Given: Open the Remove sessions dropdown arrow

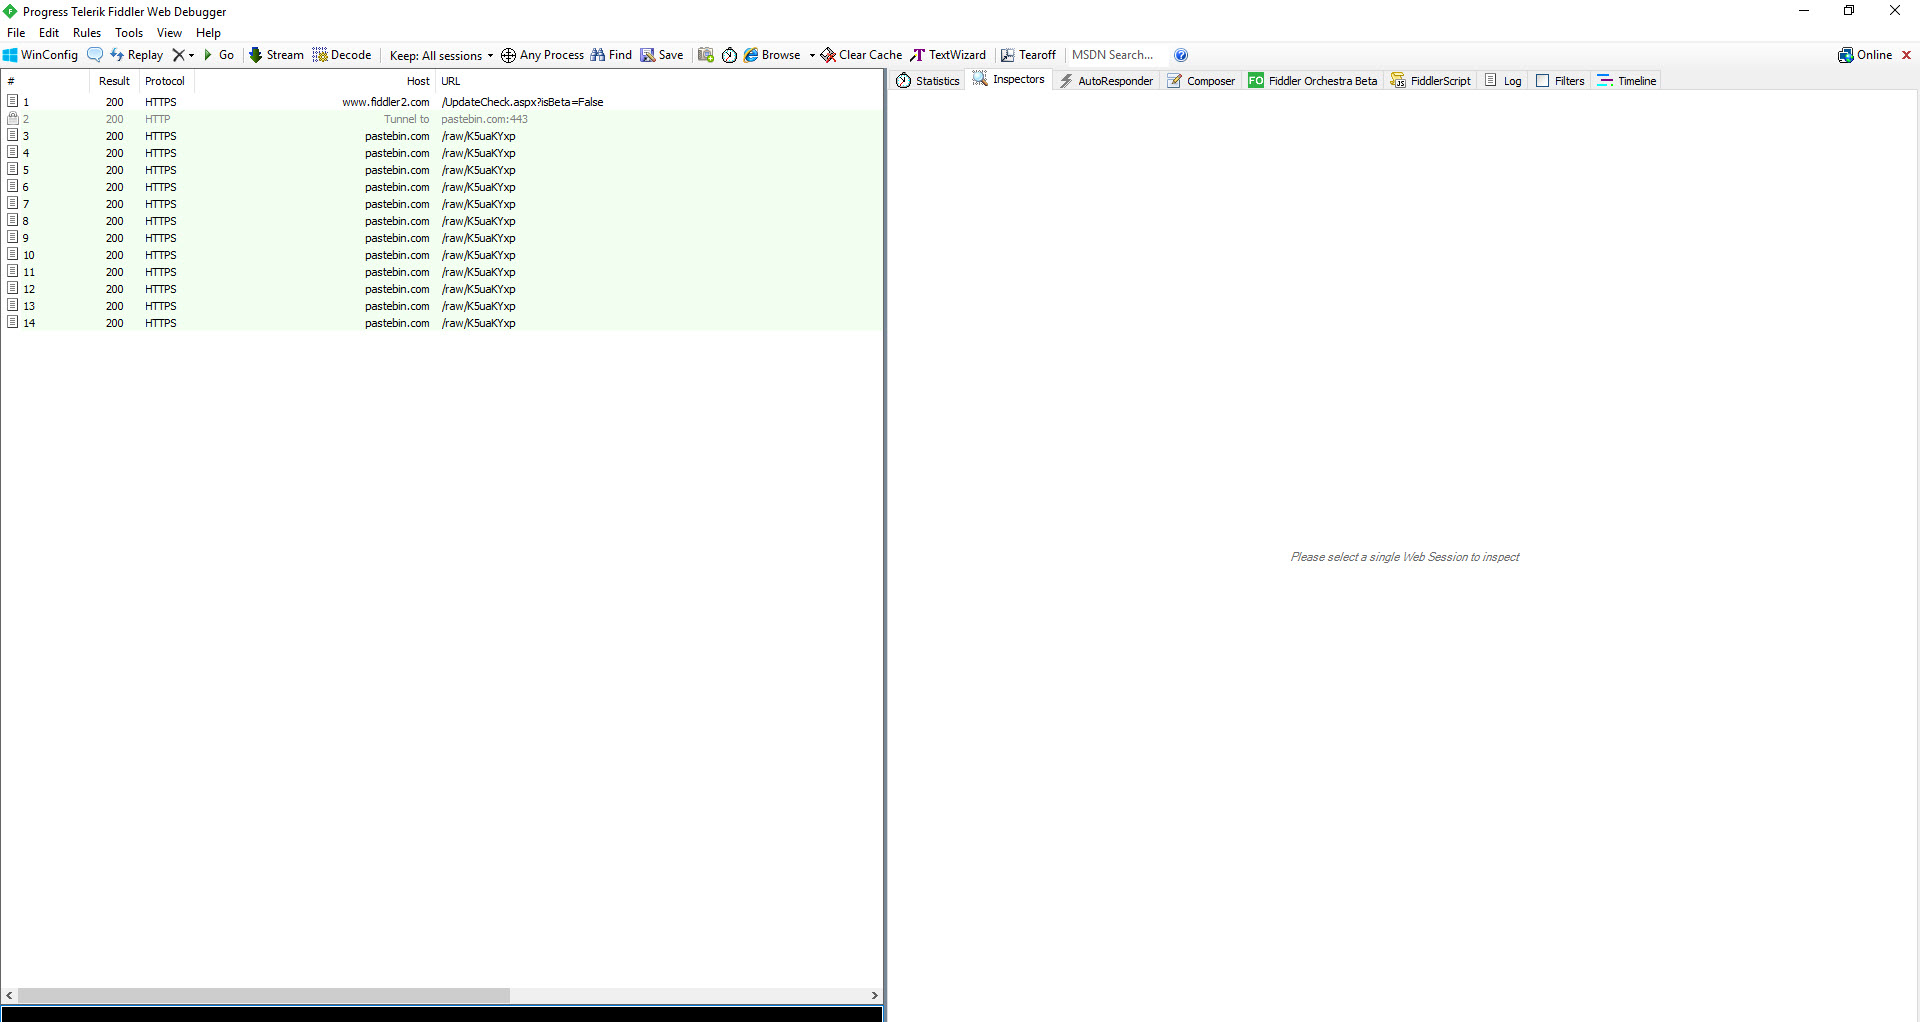Looking at the screenshot, I should click(192, 55).
